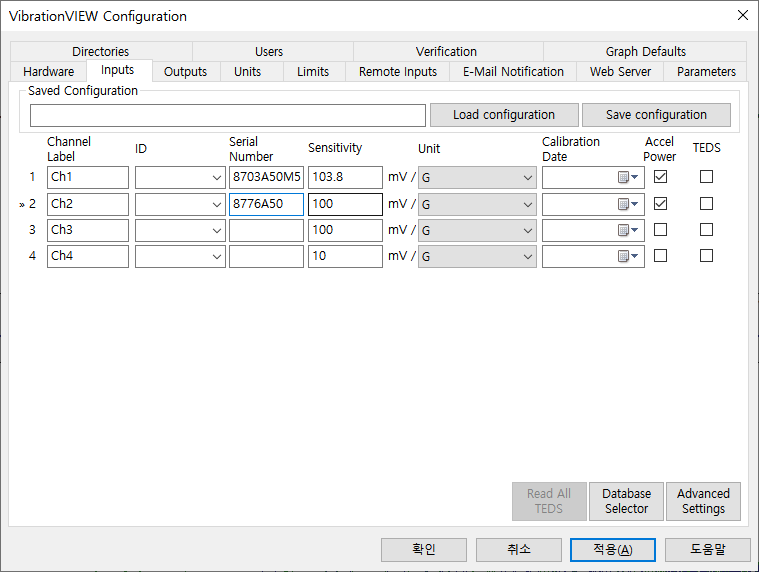The width and height of the screenshot is (759, 572).
Task: Switch to the Web Server tab
Action: [x=620, y=72]
